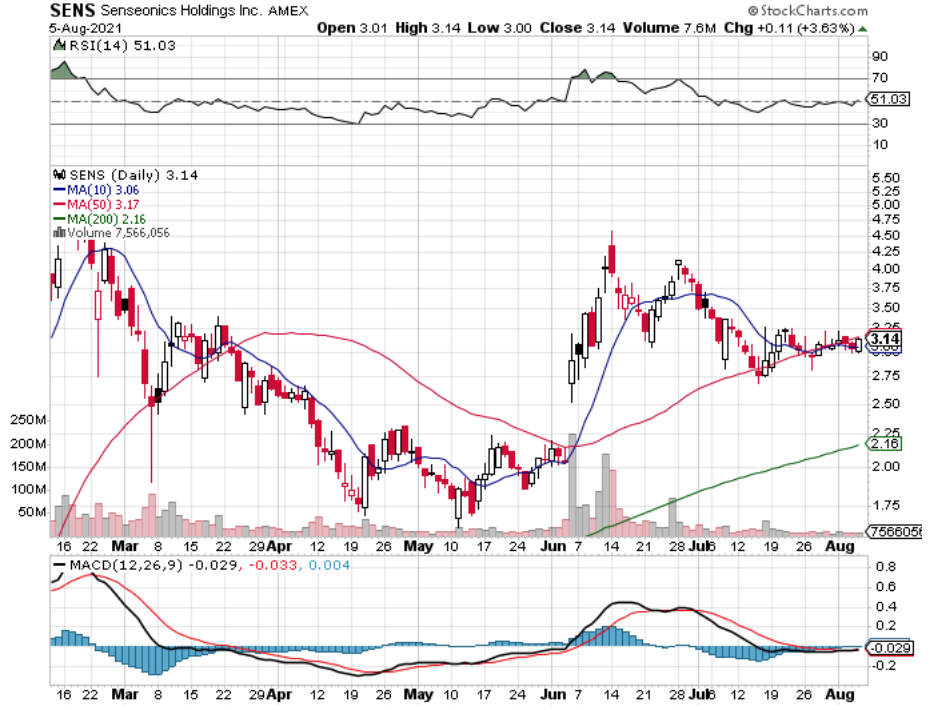
Task: Click the green up arrow after the Chg value
Action: [x=863, y=29]
